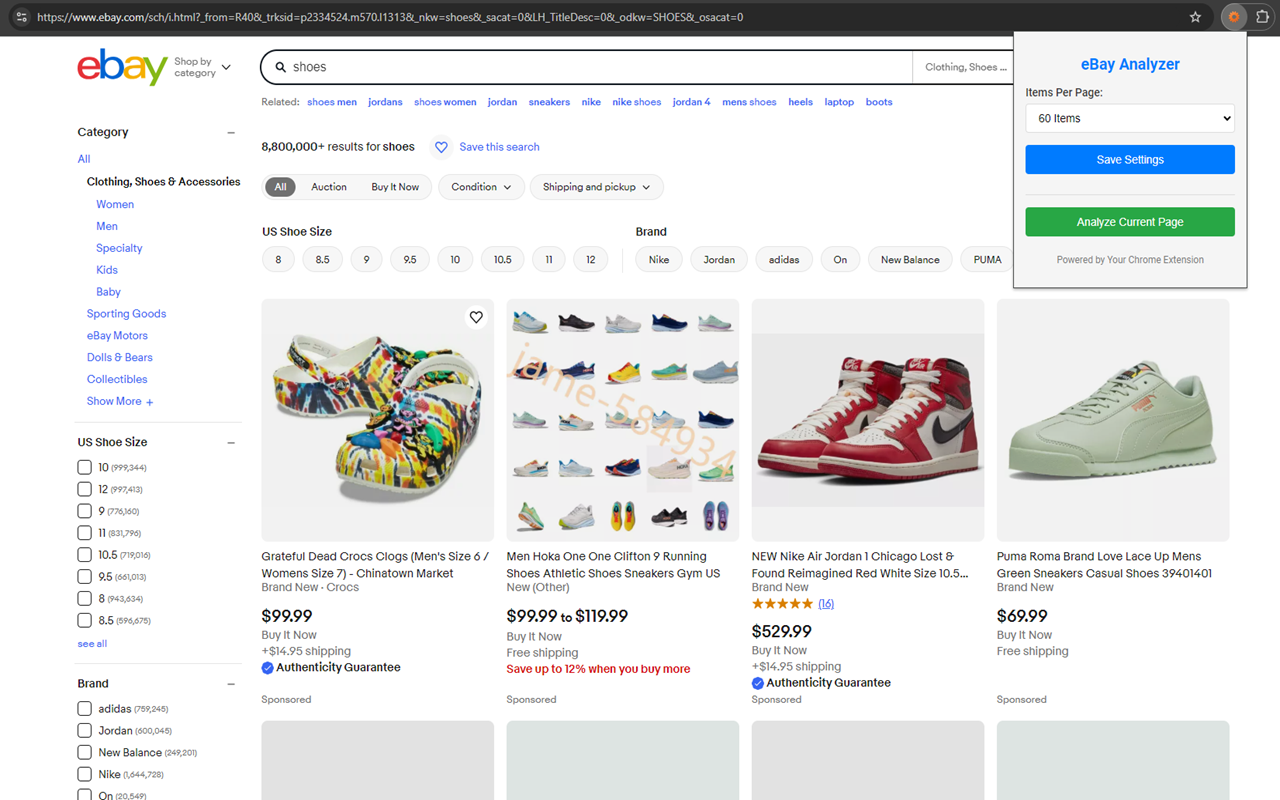This screenshot has width=1280, height=800.
Task: Open the Condition filter dropdown
Action: 481,187
